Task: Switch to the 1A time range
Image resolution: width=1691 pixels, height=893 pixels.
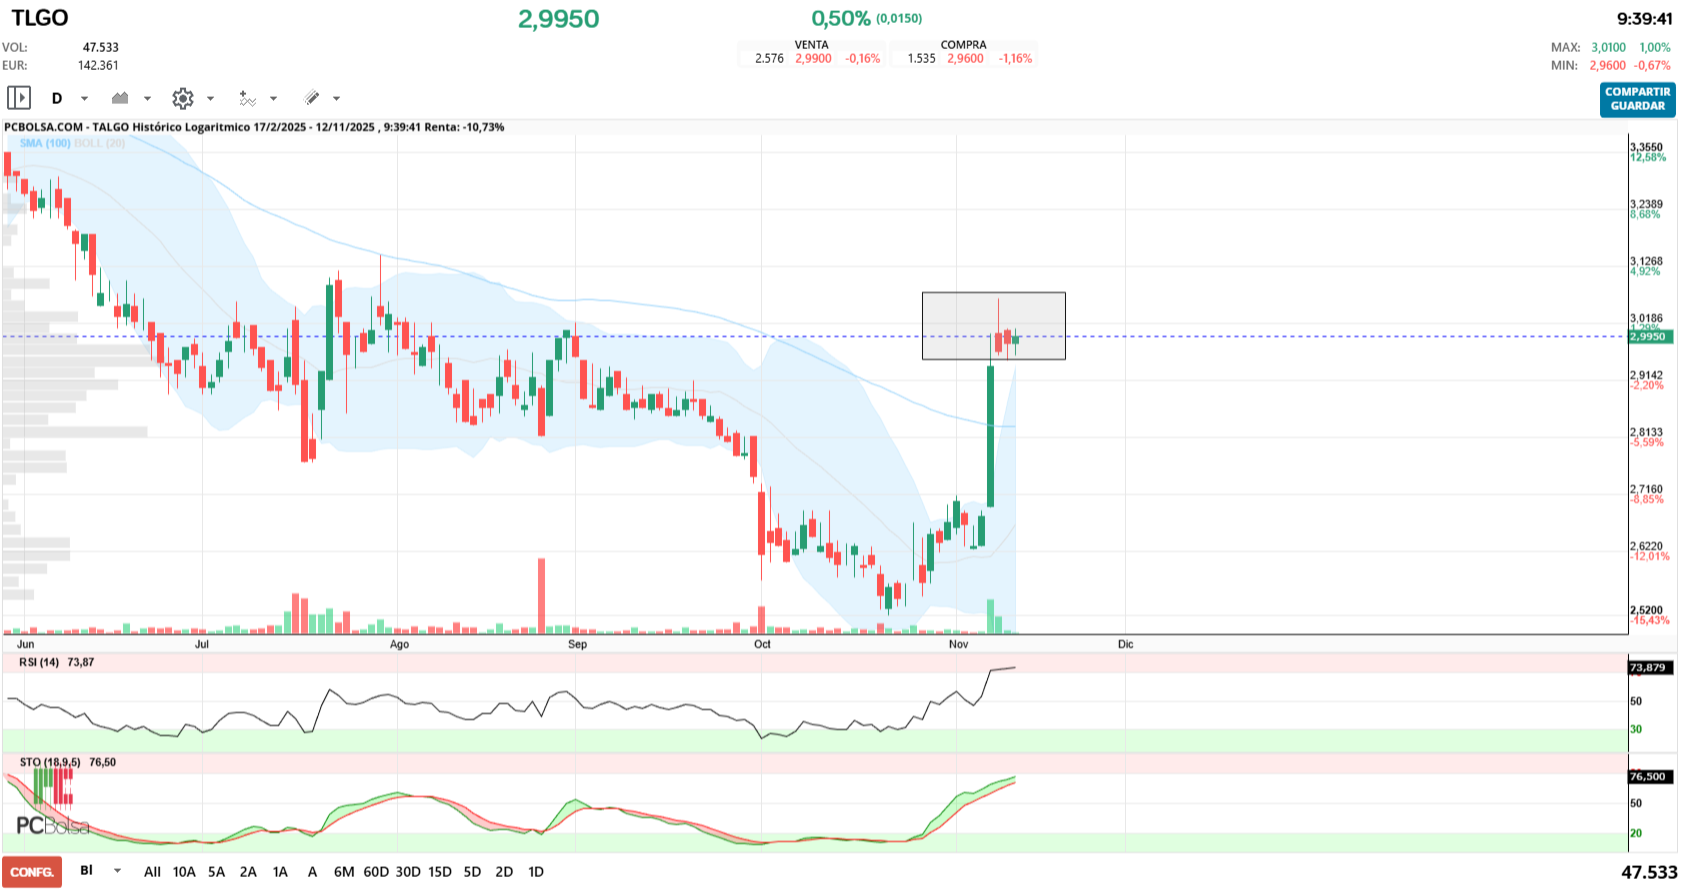Action: (x=280, y=872)
